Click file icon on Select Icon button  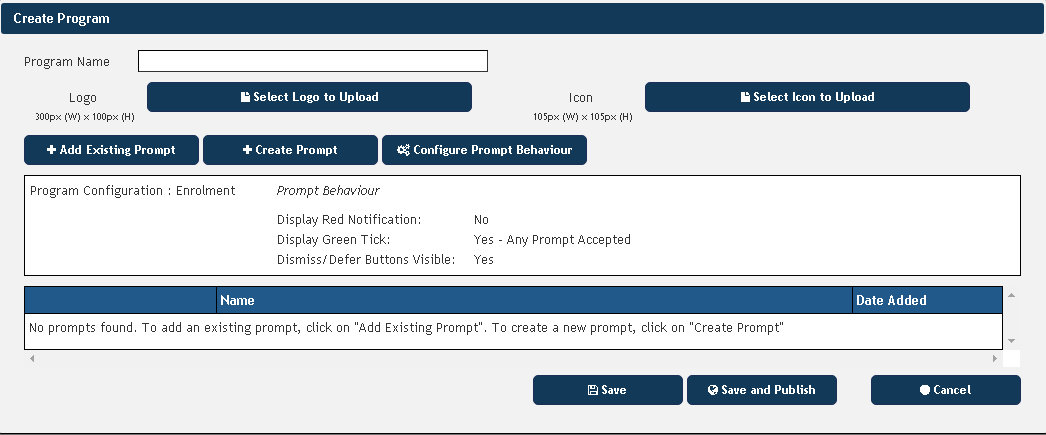coord(745,97)
